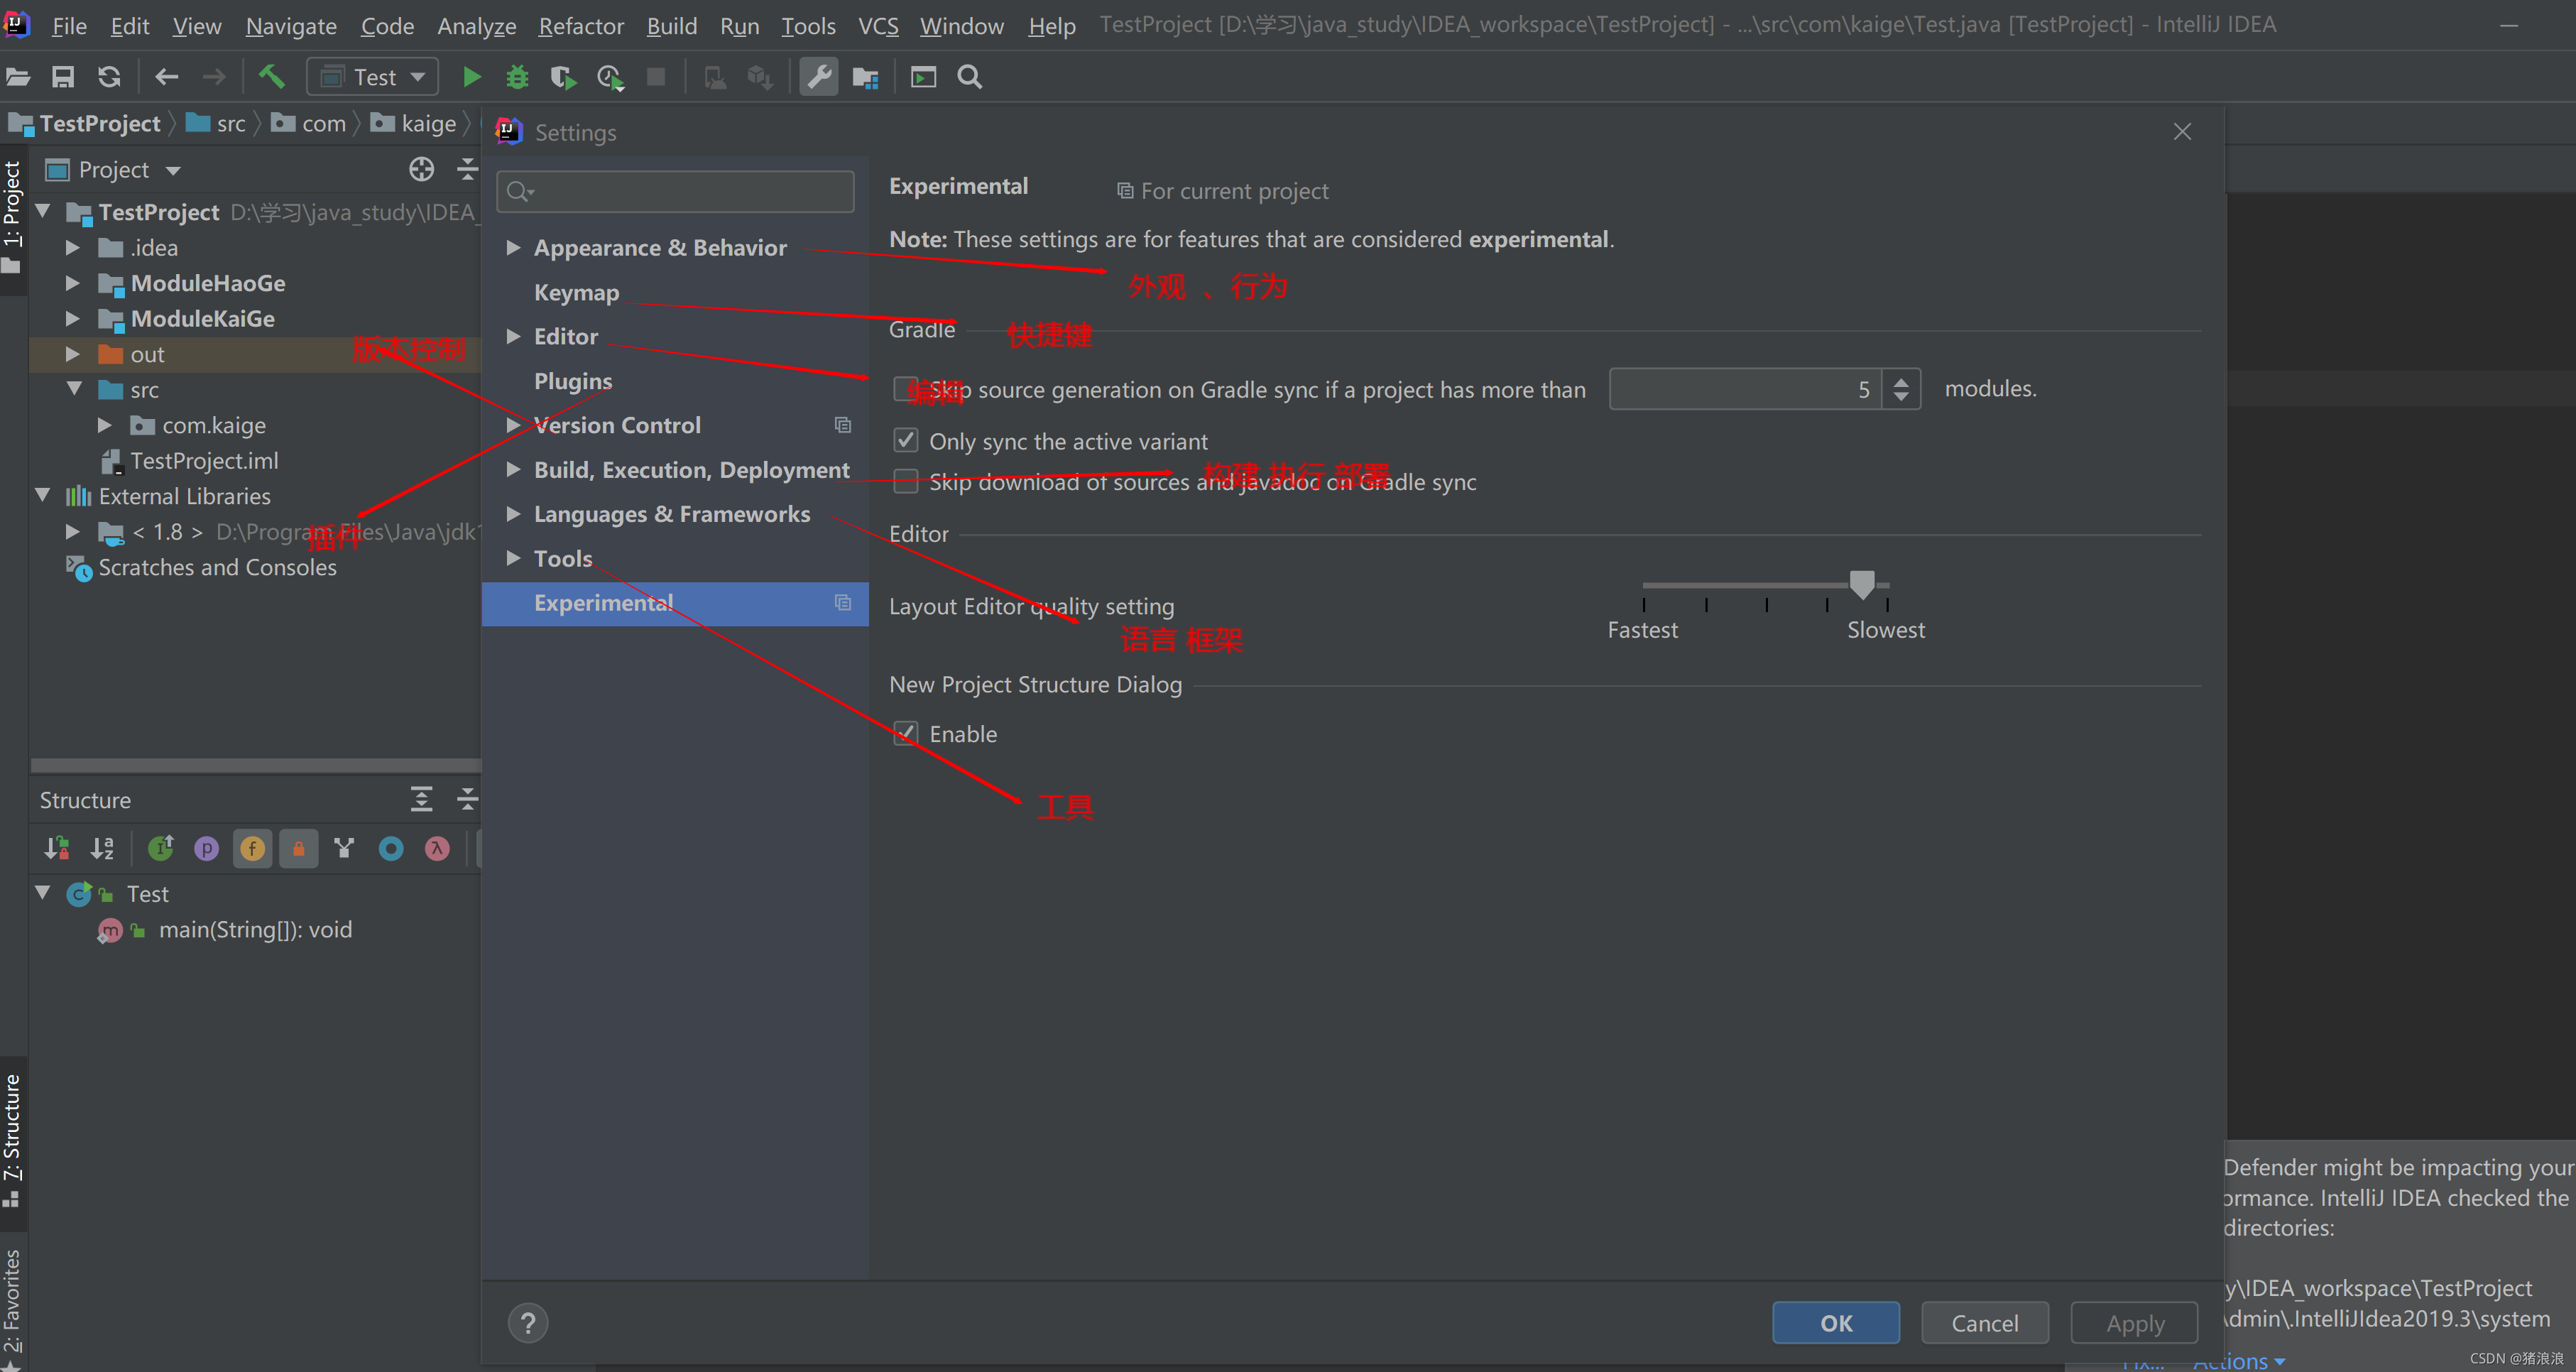Screen dimensions: 2576x1372
Task: Click Sort Alphabetically icon in Structure
Action: [103, 848]
